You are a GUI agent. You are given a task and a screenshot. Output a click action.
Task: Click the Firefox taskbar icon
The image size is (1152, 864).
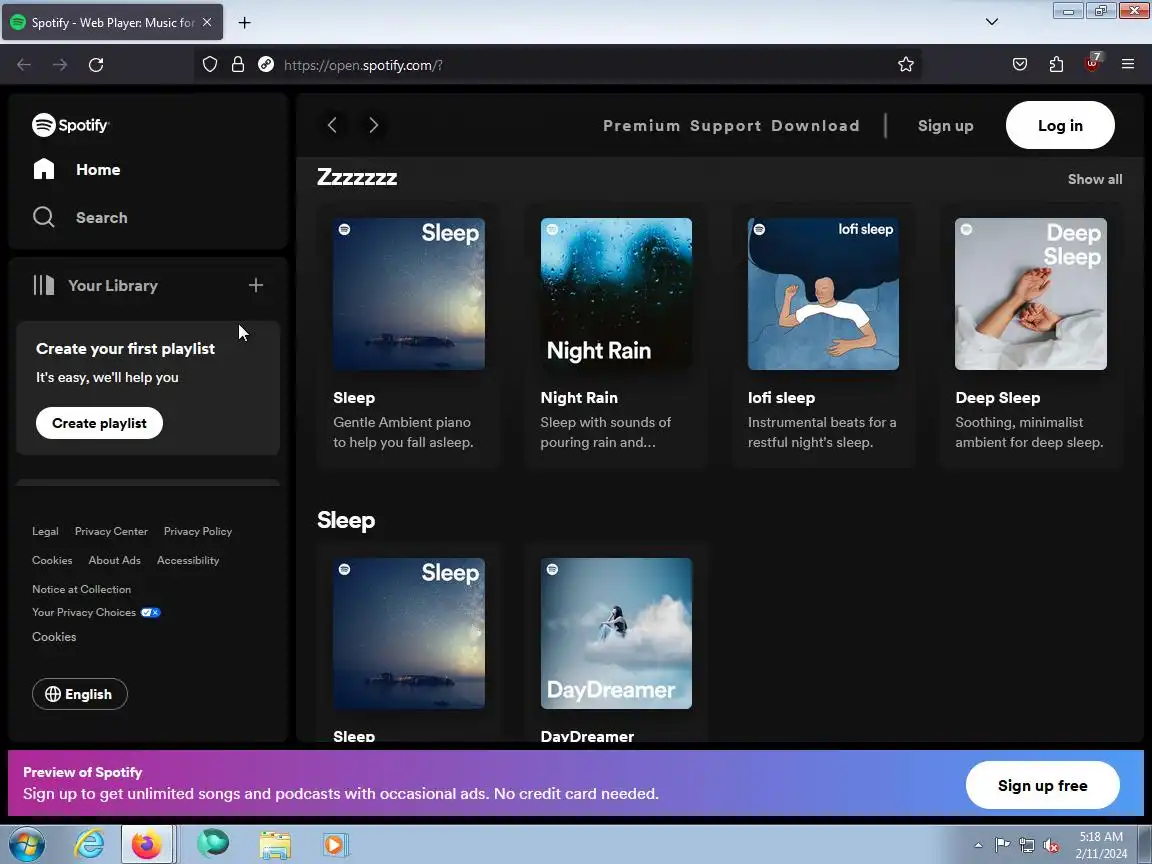coord(146,845)
